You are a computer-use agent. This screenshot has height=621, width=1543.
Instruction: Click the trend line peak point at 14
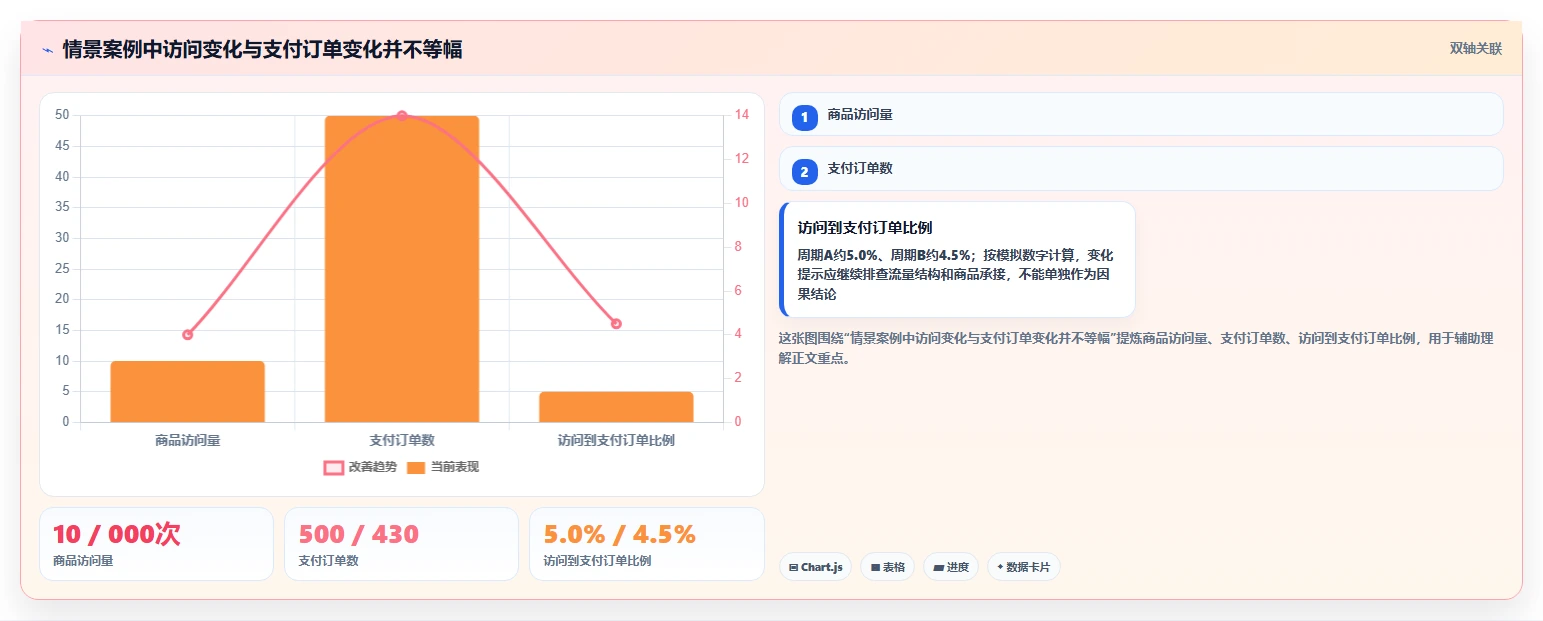point(402,116)
